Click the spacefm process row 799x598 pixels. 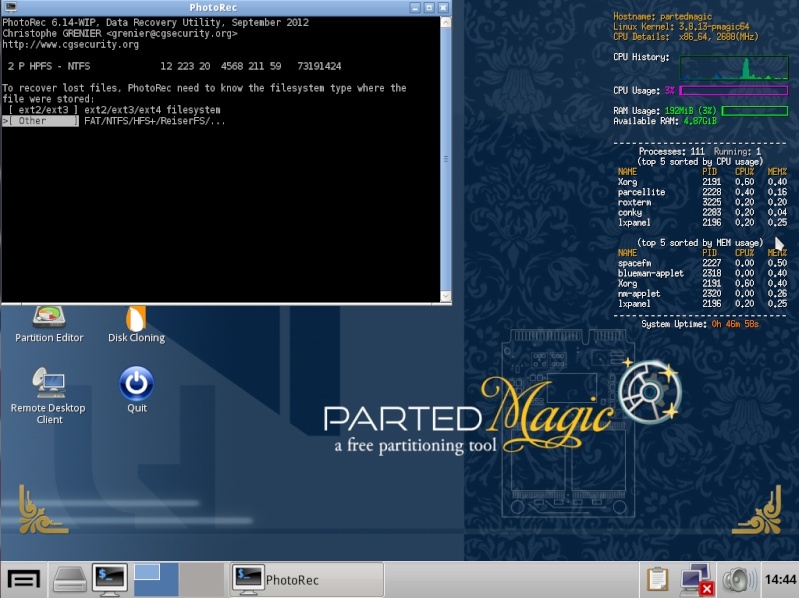pos(702,263)
